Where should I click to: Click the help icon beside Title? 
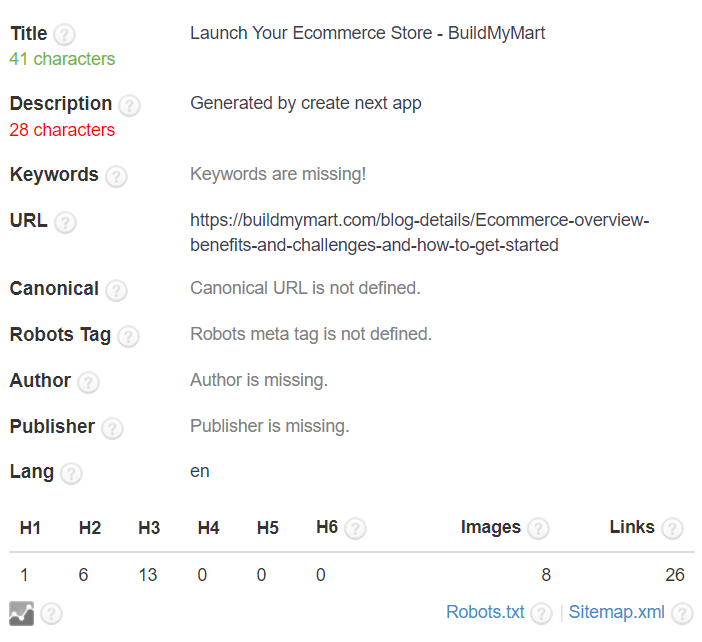(64, 34)
